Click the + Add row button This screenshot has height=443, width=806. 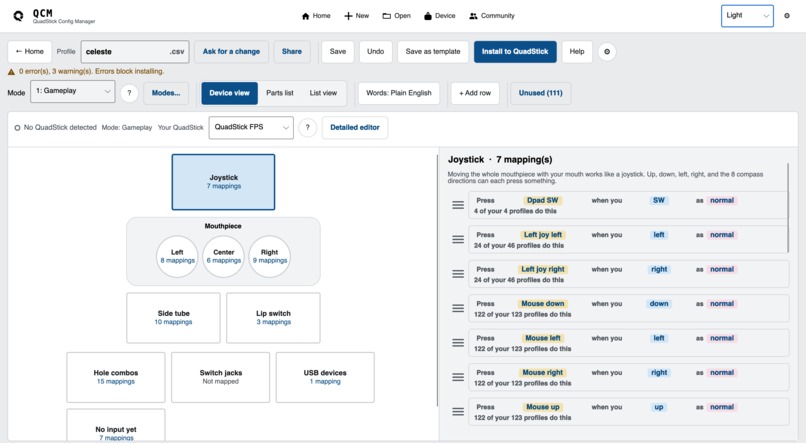click(x=475, y=93)
